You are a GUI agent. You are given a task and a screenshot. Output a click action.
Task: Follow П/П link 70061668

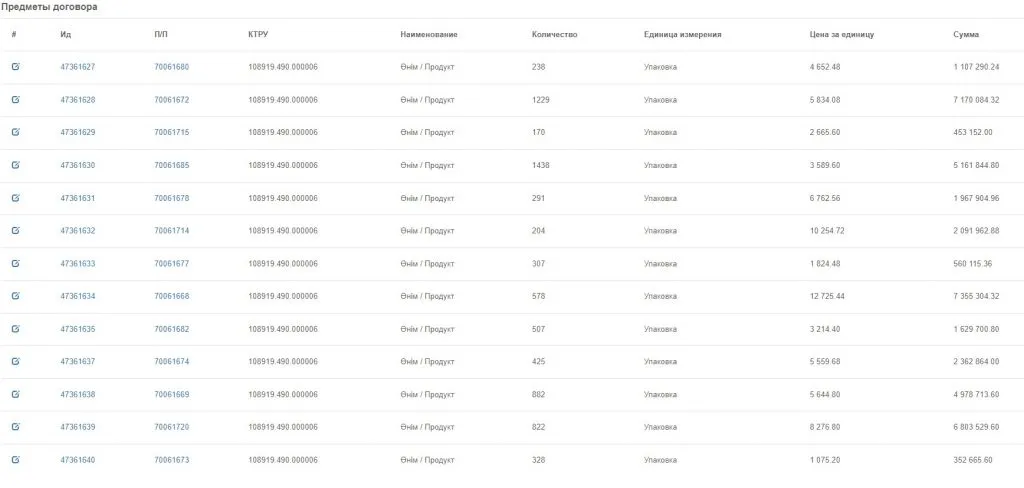point(171,296)
